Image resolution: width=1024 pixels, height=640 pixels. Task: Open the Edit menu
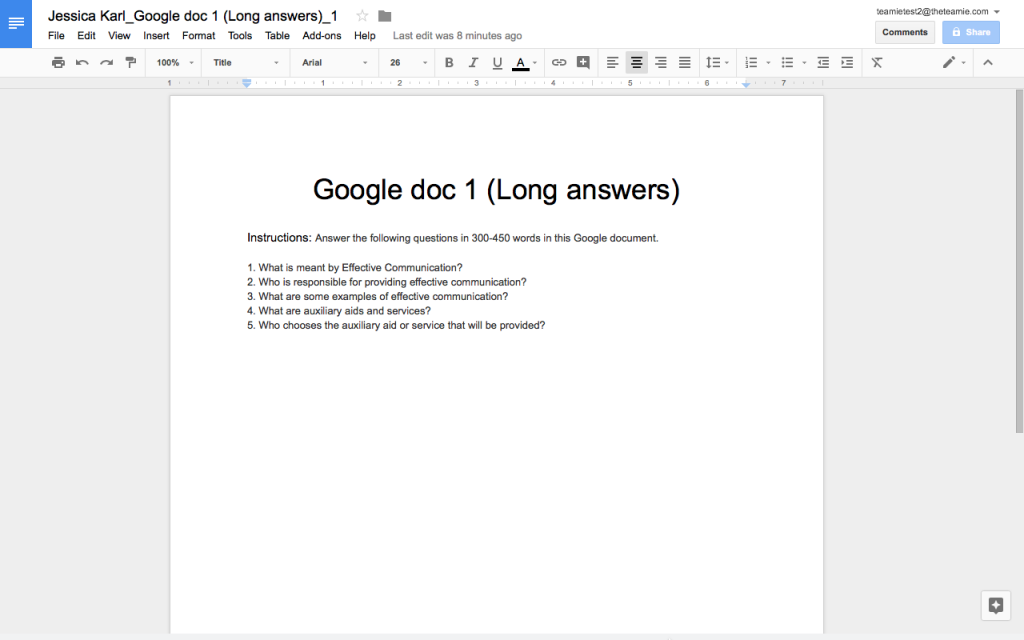pyautogui.click(x=86, y=36)
